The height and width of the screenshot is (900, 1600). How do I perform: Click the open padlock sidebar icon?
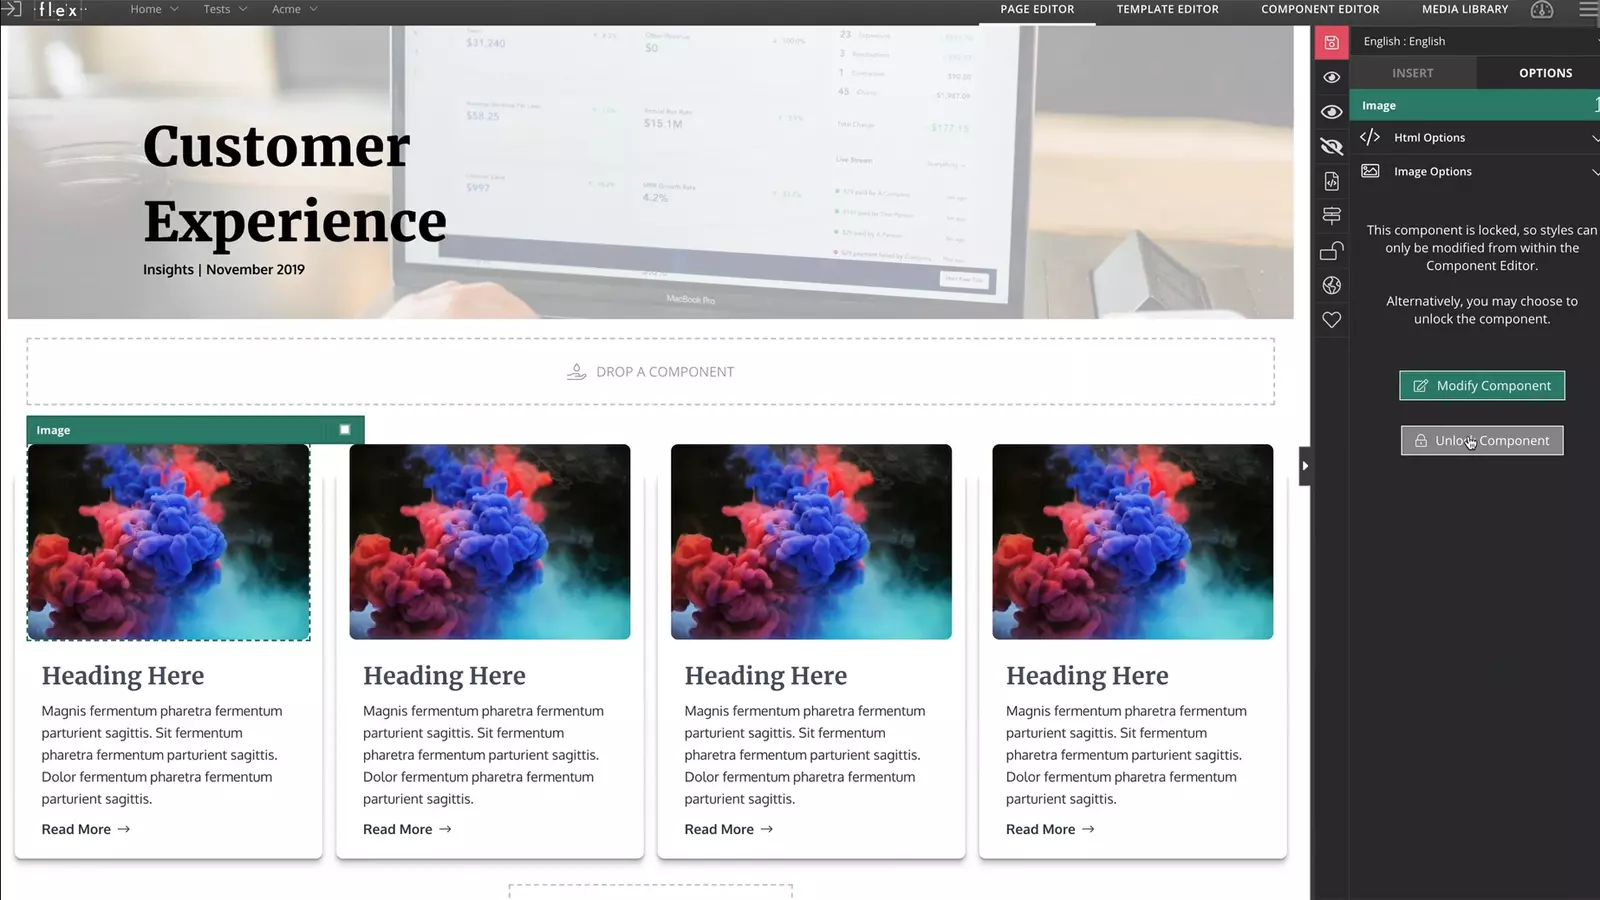[x=1331, y=251]
